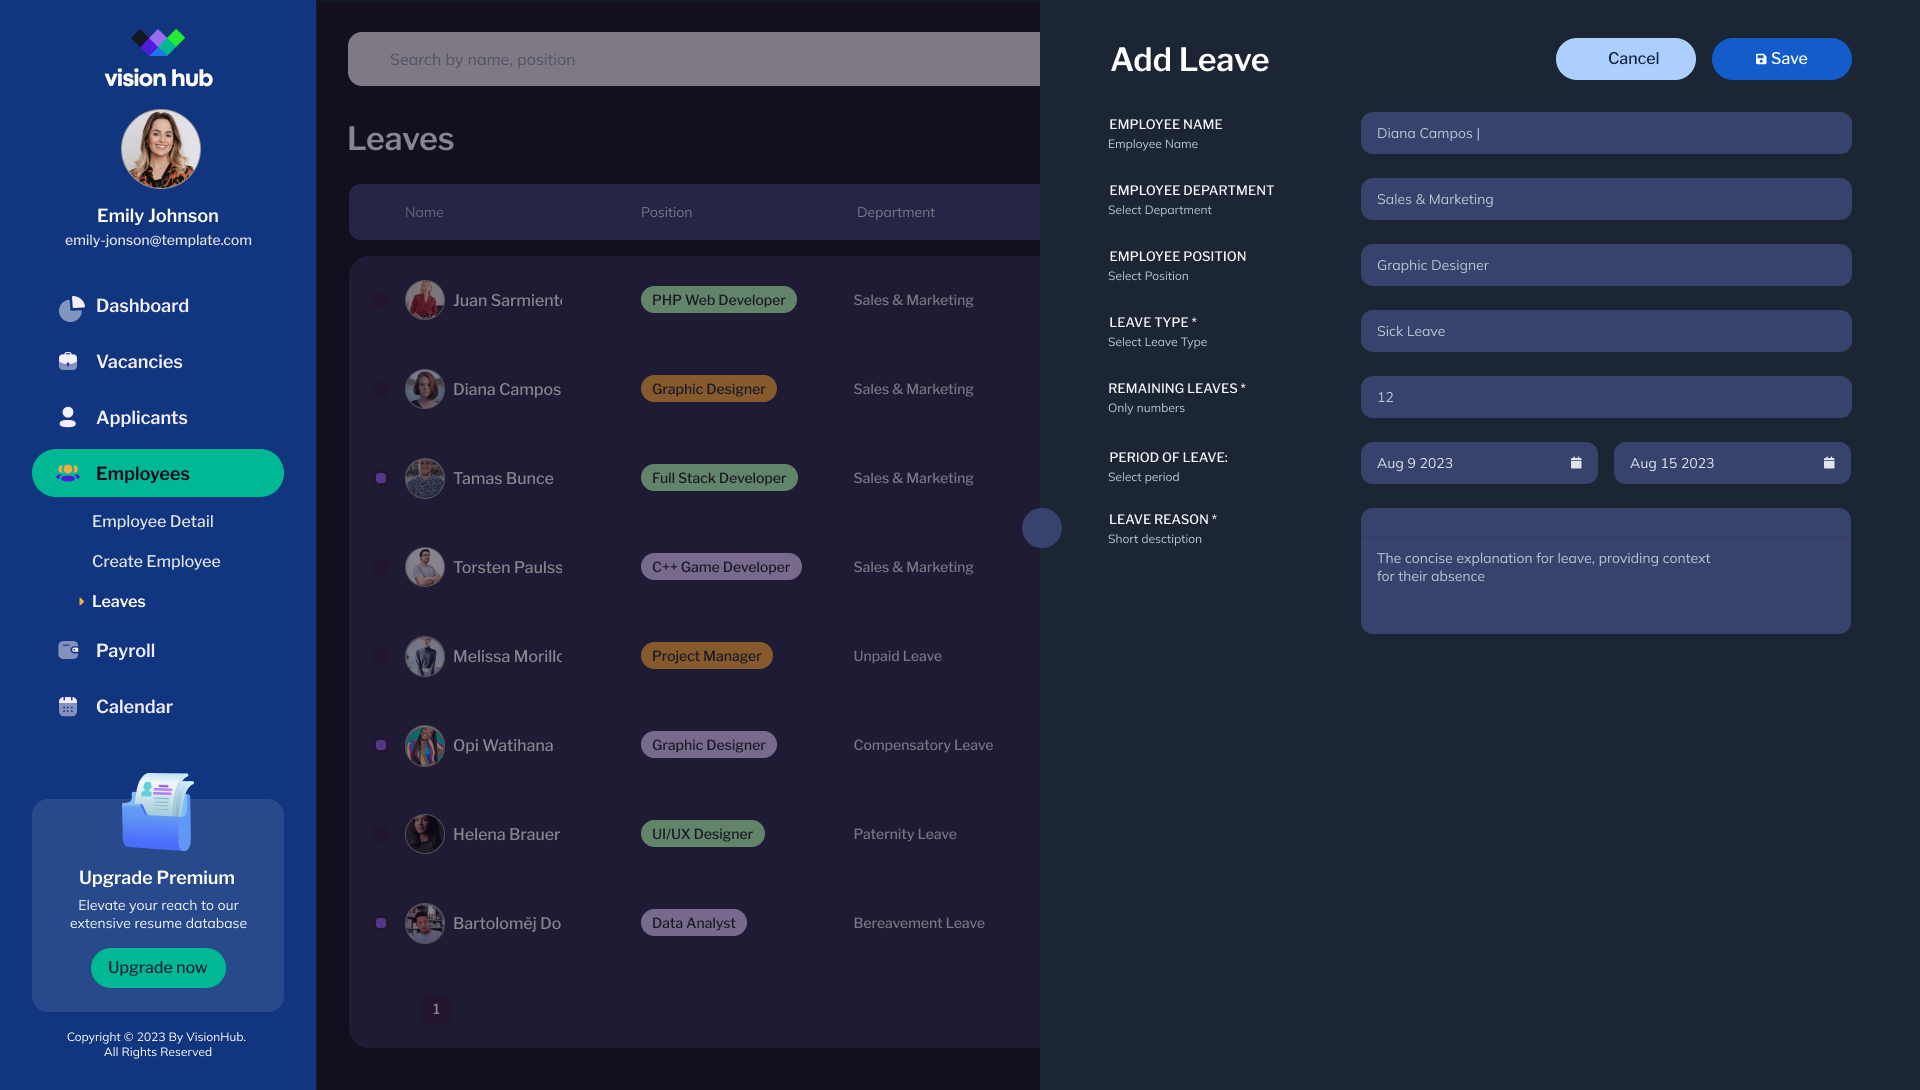Viewport: 1920px width, 1090px height.
Task: Click Bartoloměj's avatar
Action: tap(425, 923)
